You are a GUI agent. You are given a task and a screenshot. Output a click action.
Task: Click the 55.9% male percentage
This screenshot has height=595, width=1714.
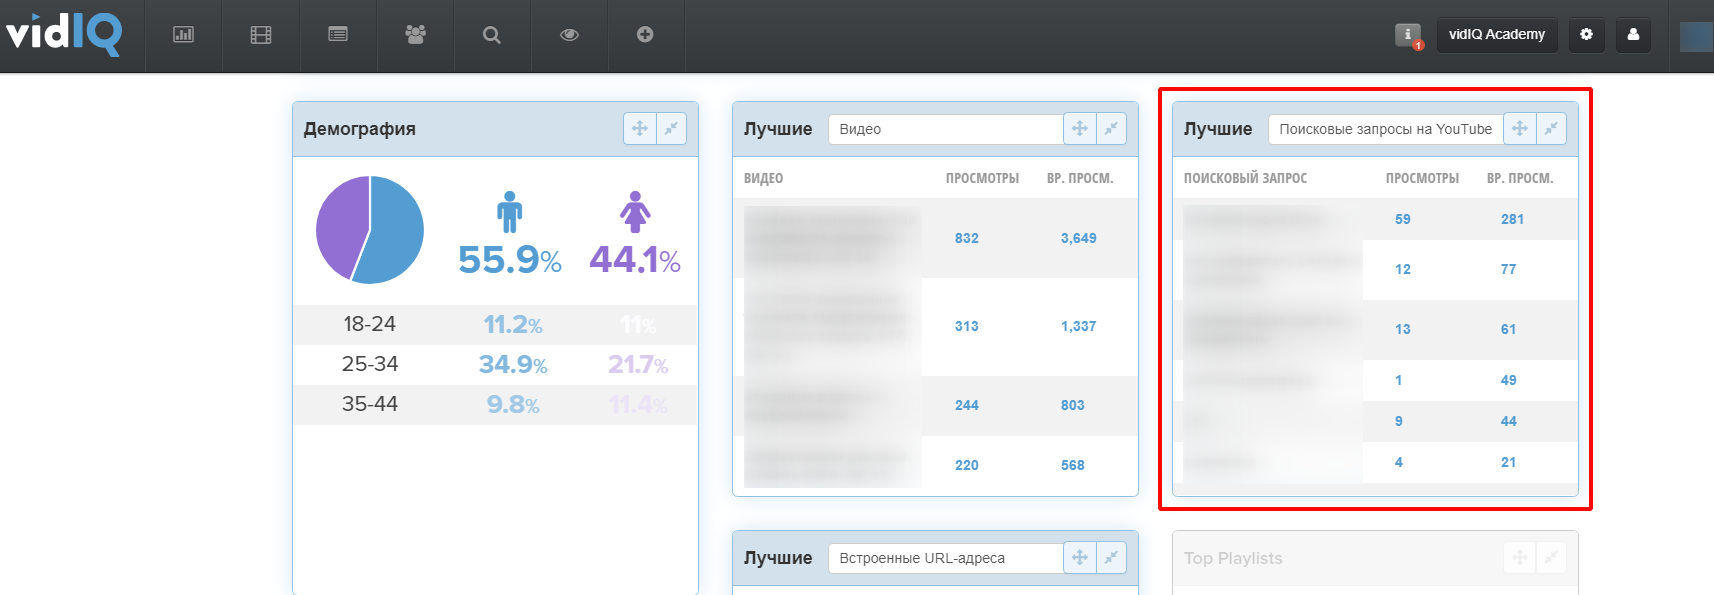coord(510,260)
